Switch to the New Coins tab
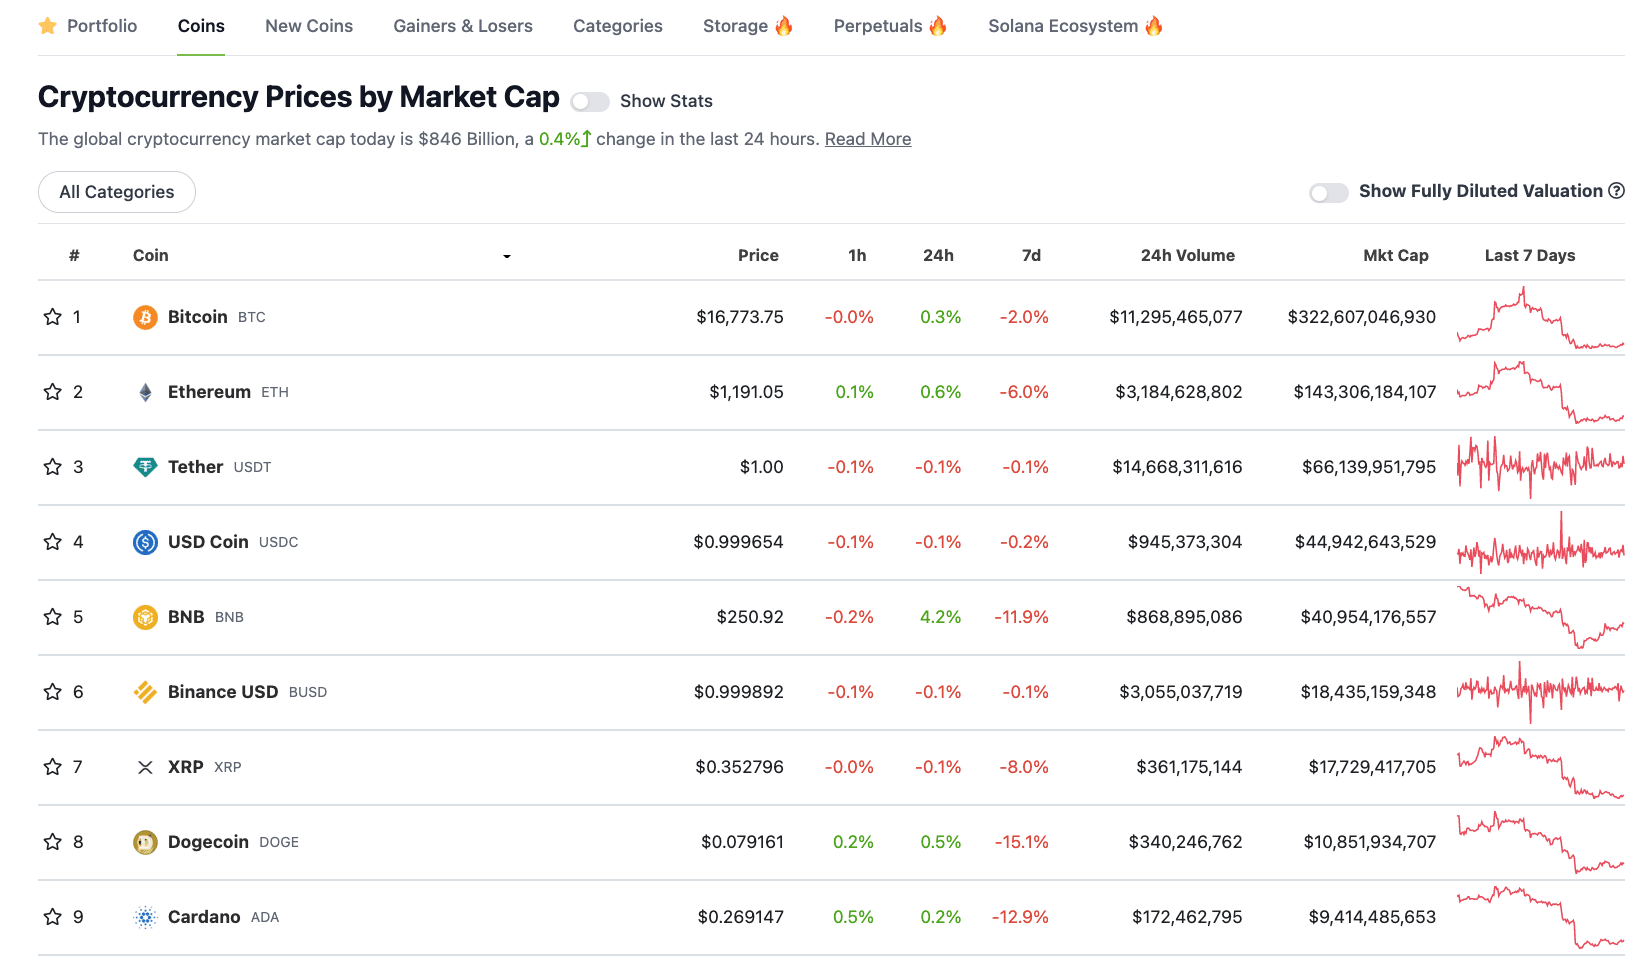Viewport: 1646px width, 961px height. [x=308, y=25]
